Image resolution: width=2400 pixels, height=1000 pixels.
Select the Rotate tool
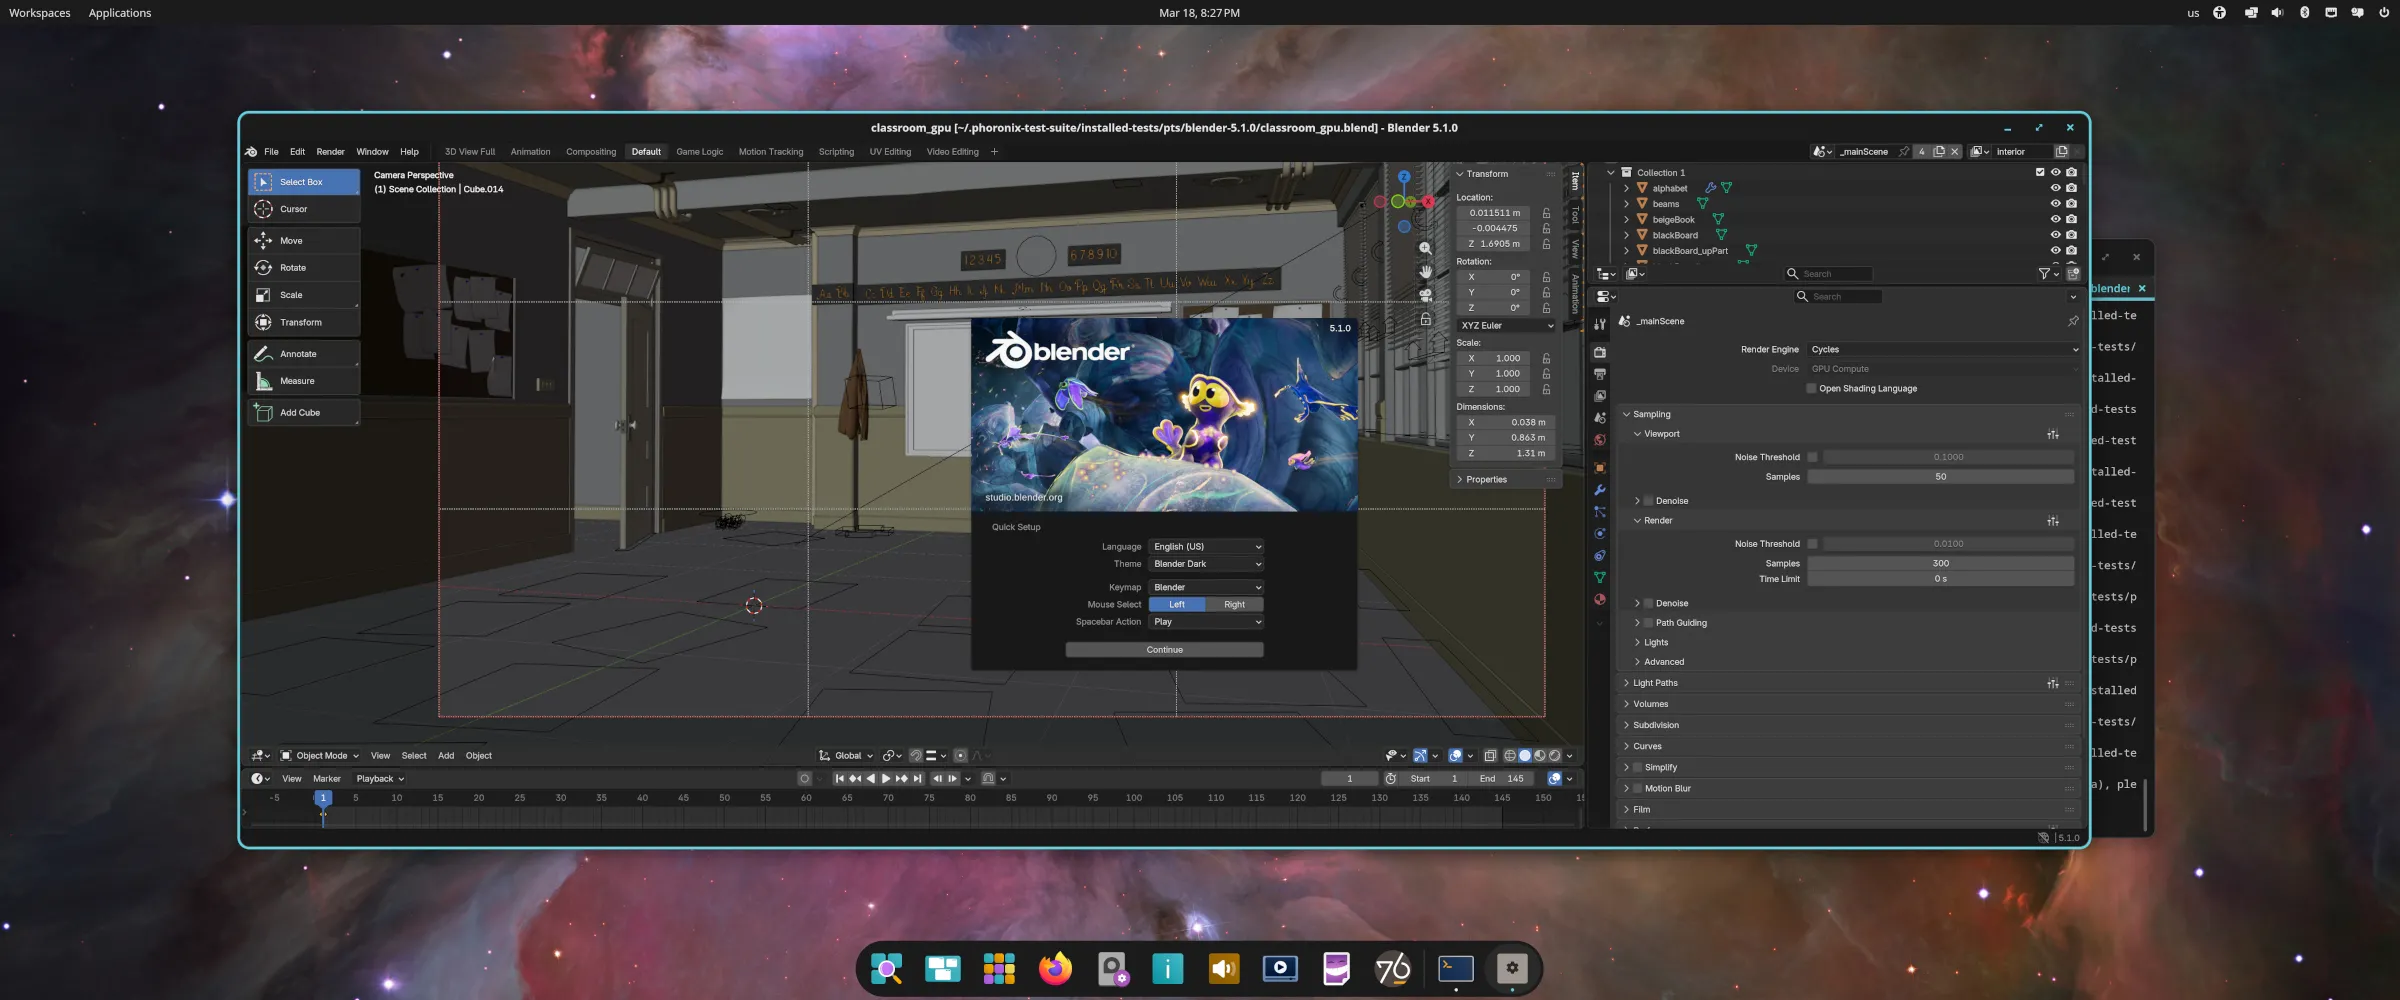click(x=293, y=268)
